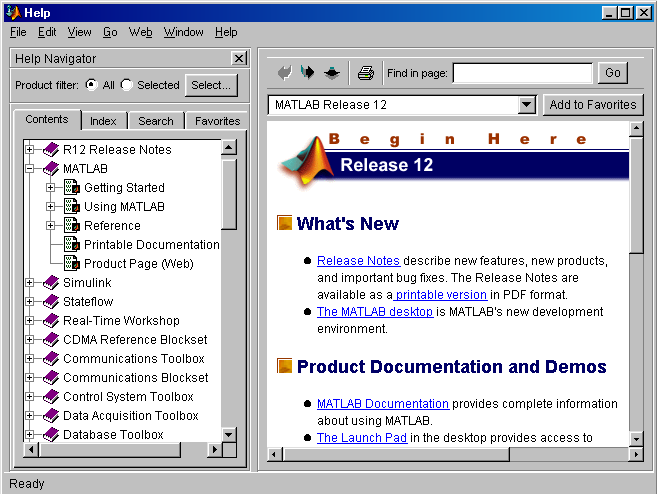Open the Edit menu

[x=47, y=32]
